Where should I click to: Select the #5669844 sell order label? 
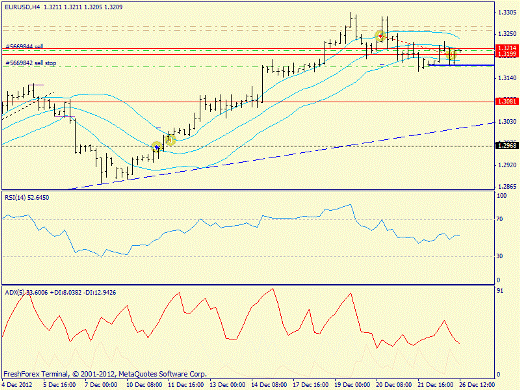click(x=24, y=46)
